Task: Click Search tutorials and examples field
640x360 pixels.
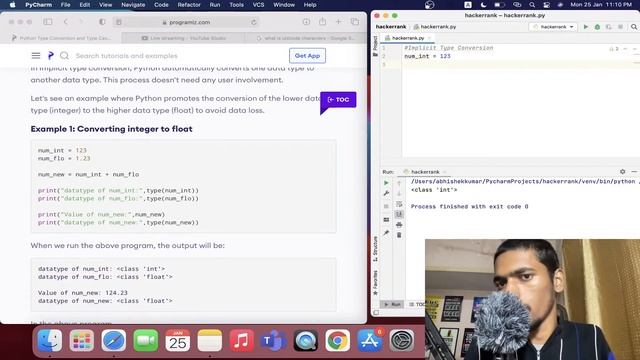Action: 127,56
